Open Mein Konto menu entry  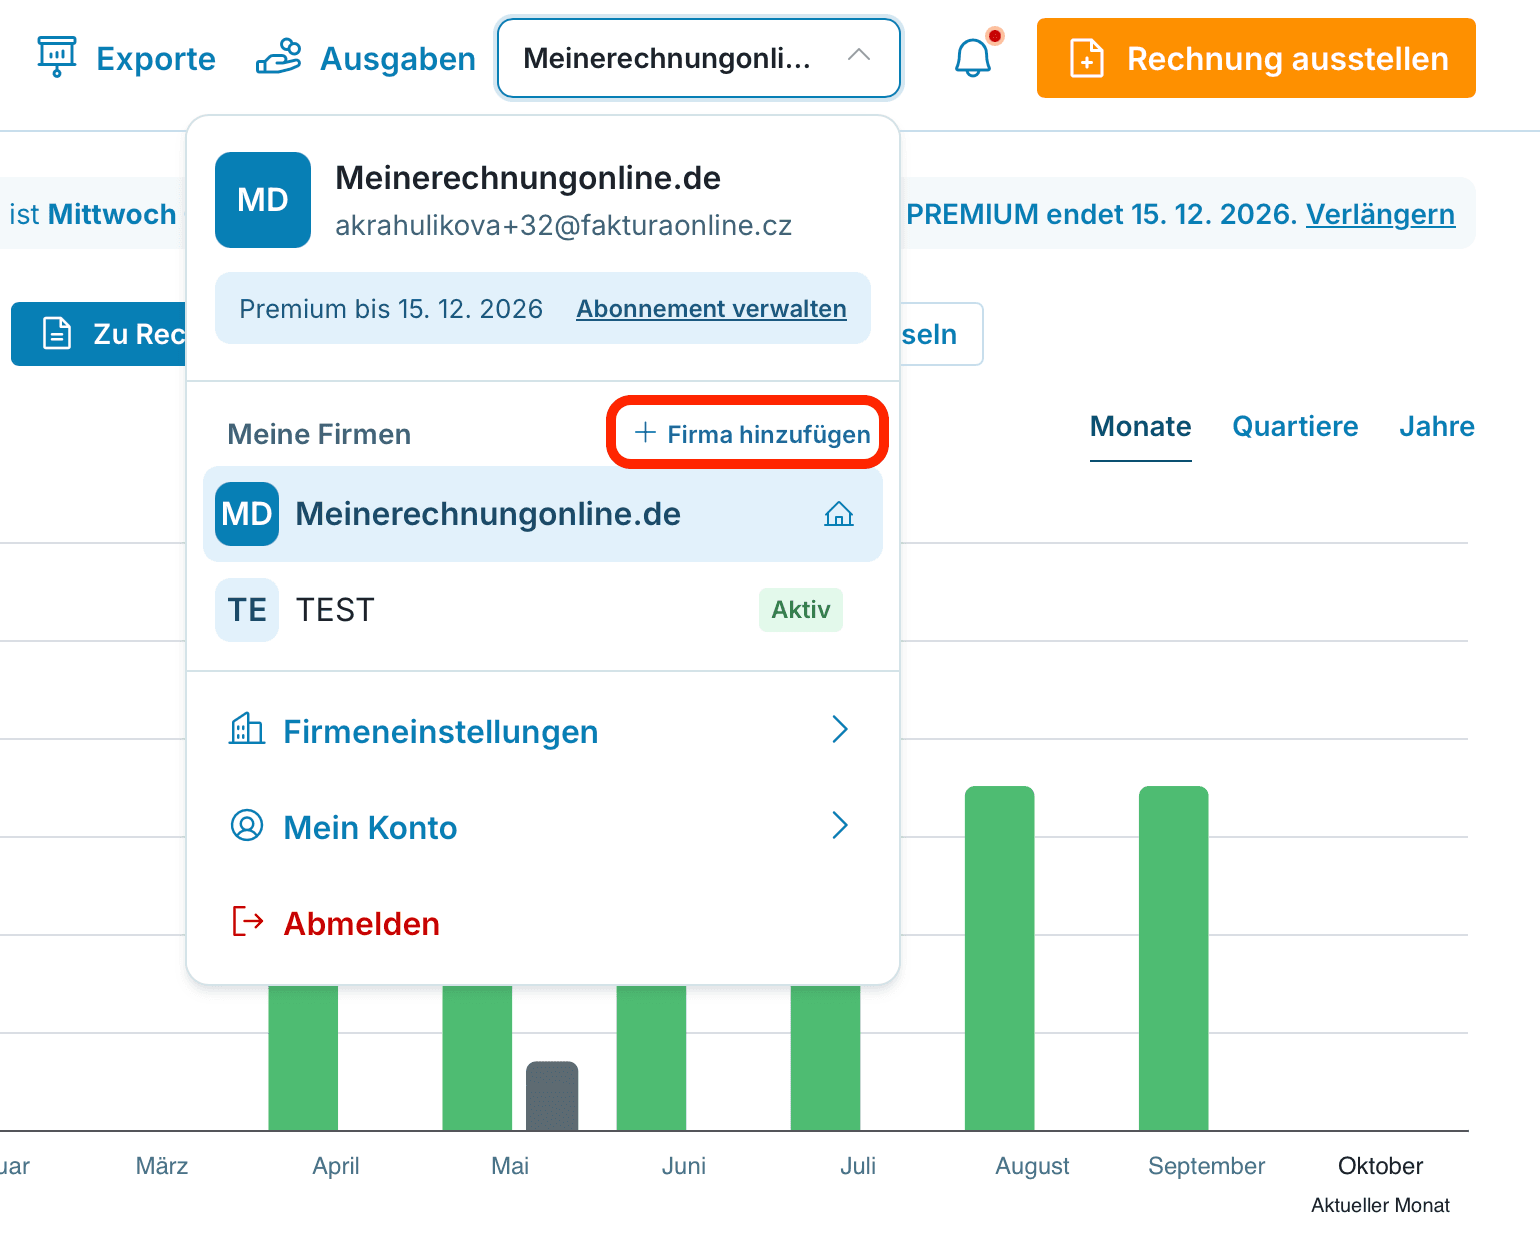(x=543, y=826)
